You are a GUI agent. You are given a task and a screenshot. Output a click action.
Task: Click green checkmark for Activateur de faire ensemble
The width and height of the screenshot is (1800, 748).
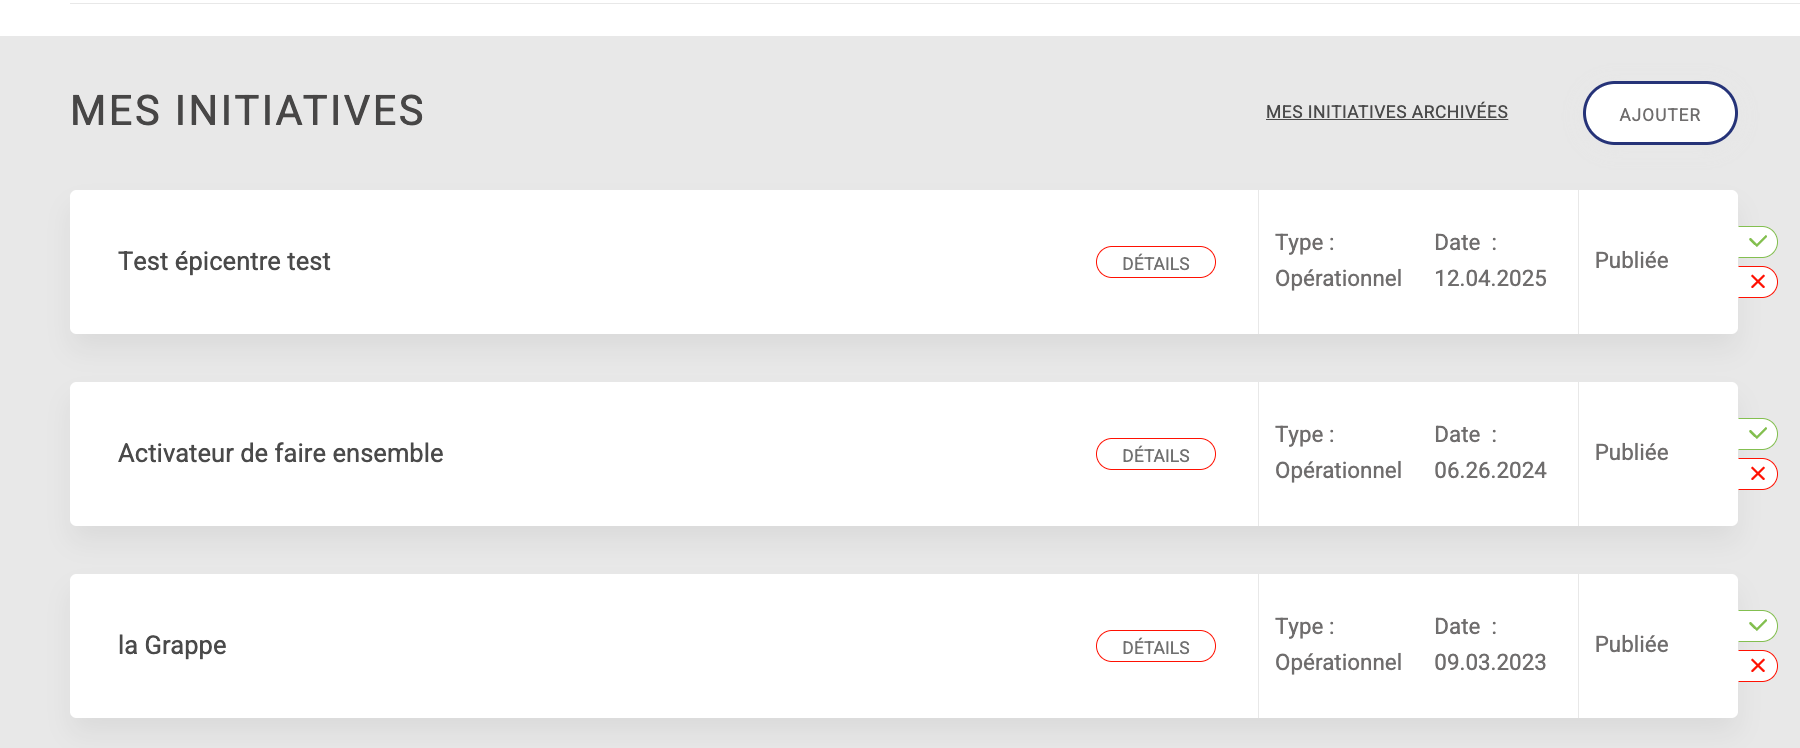point(1757,434)
